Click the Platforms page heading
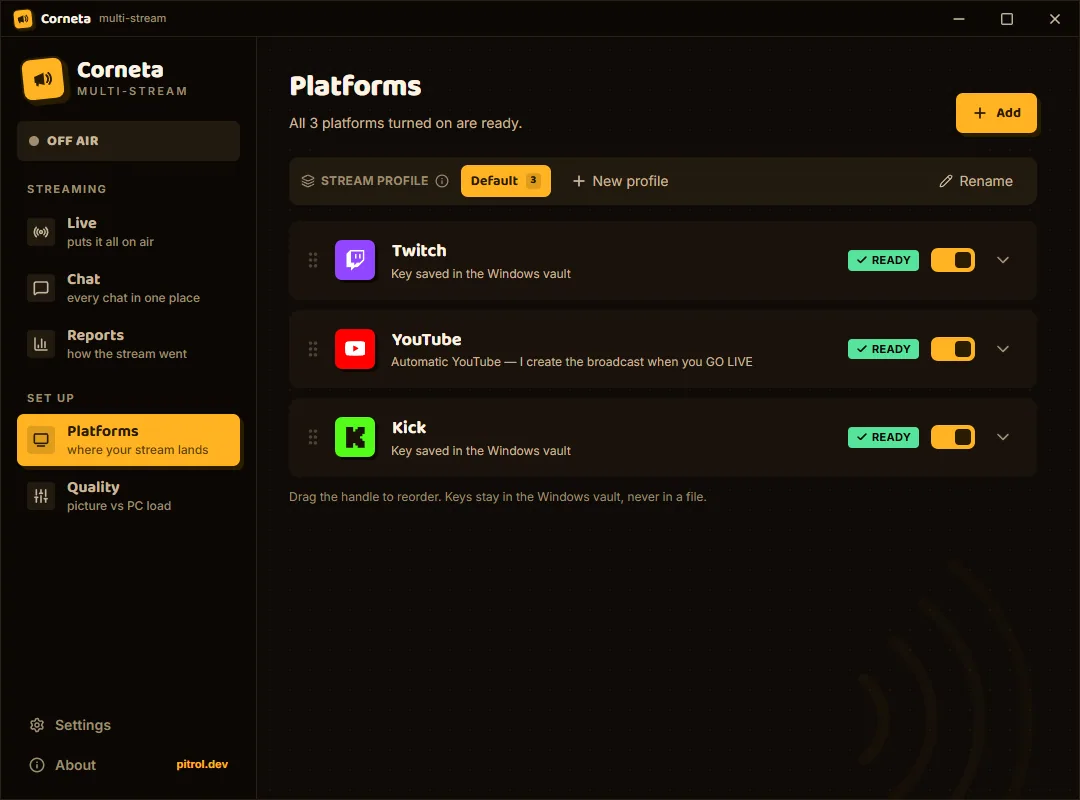 pos(355,86)
